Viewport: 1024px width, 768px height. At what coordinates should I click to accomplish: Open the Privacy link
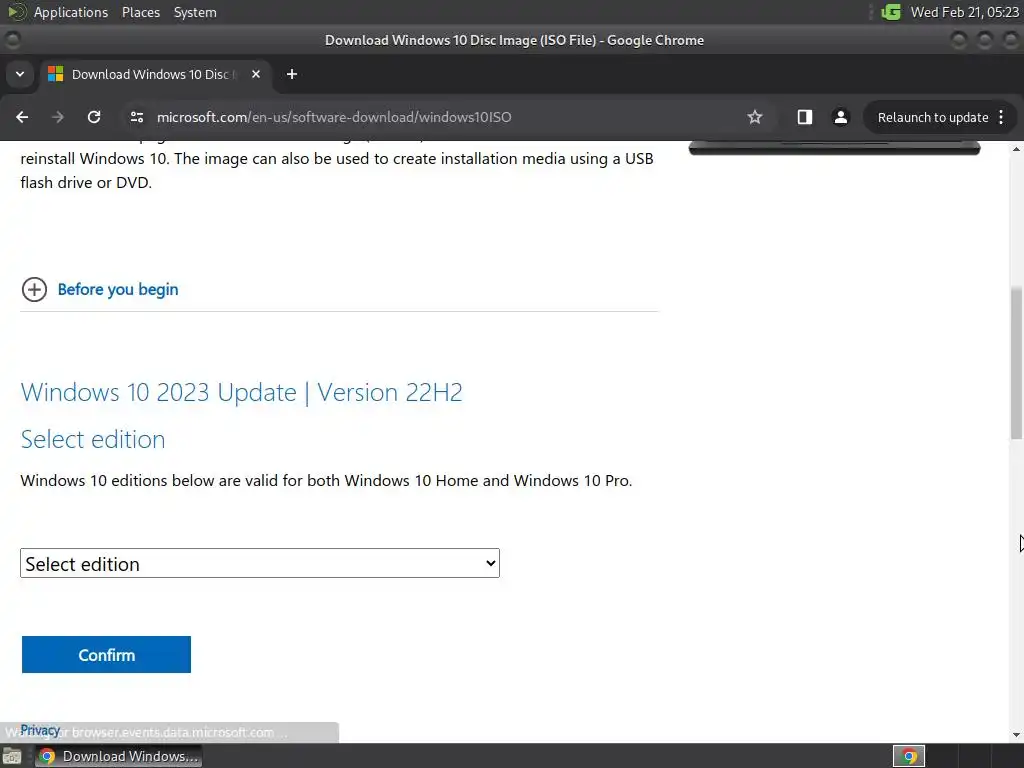click(x=40, y=729)
